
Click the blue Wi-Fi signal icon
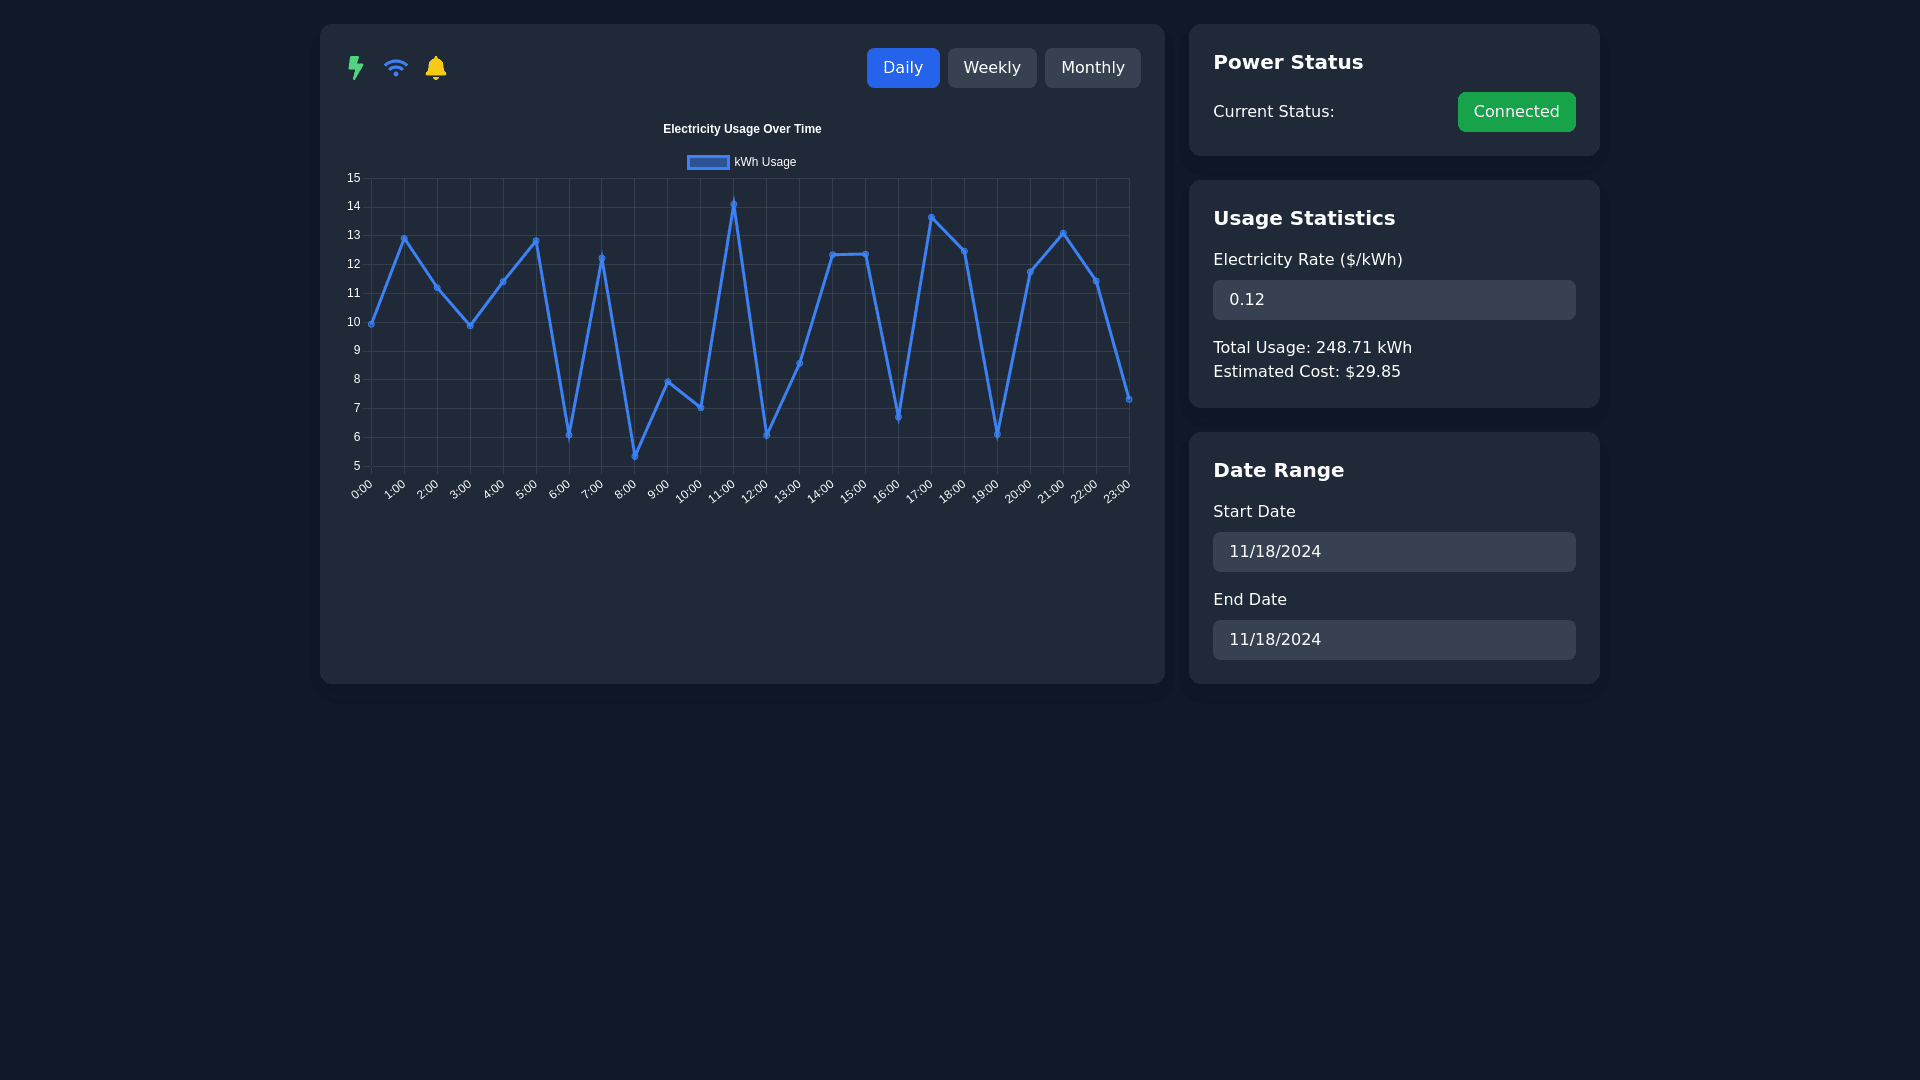(x=396, y=68)
